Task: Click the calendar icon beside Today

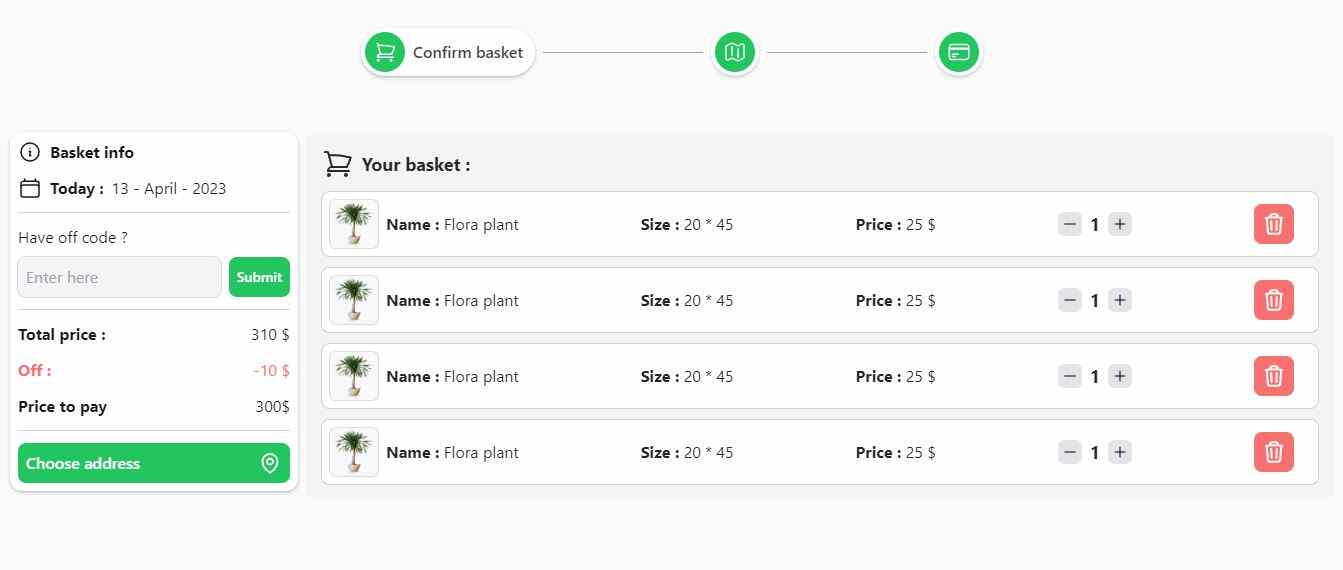Action: (30, 188)
